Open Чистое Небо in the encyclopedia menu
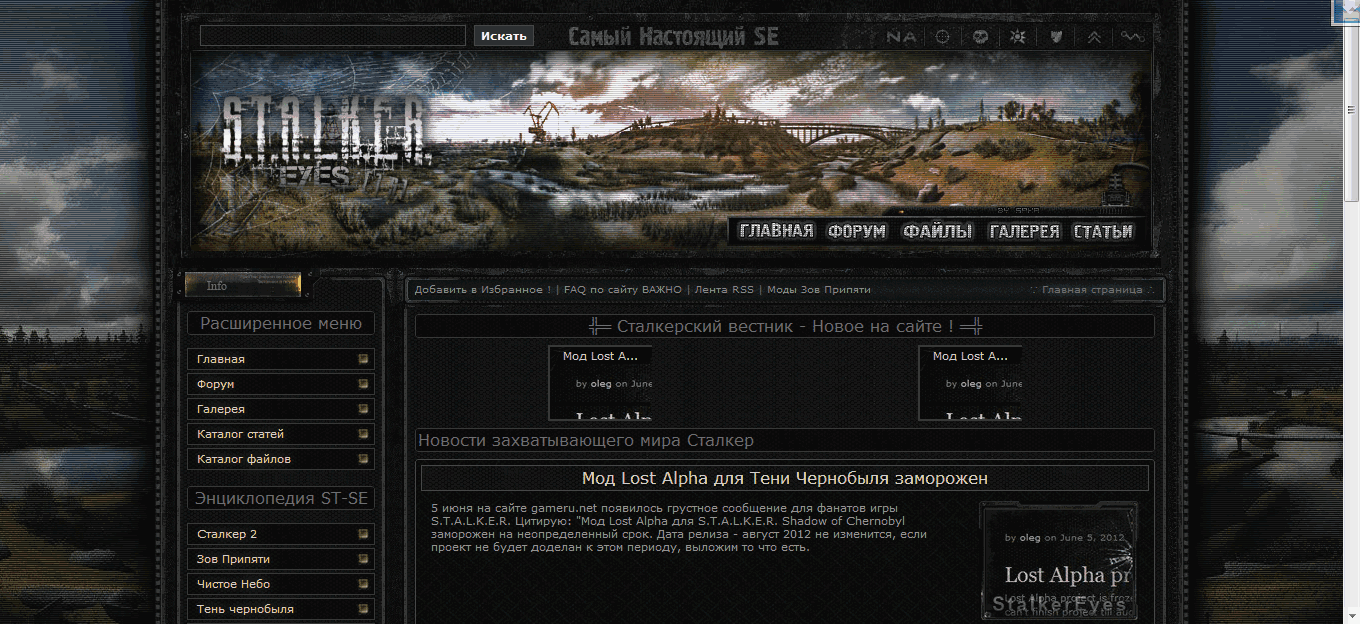Screen dimensions: 1360x624 281,584
